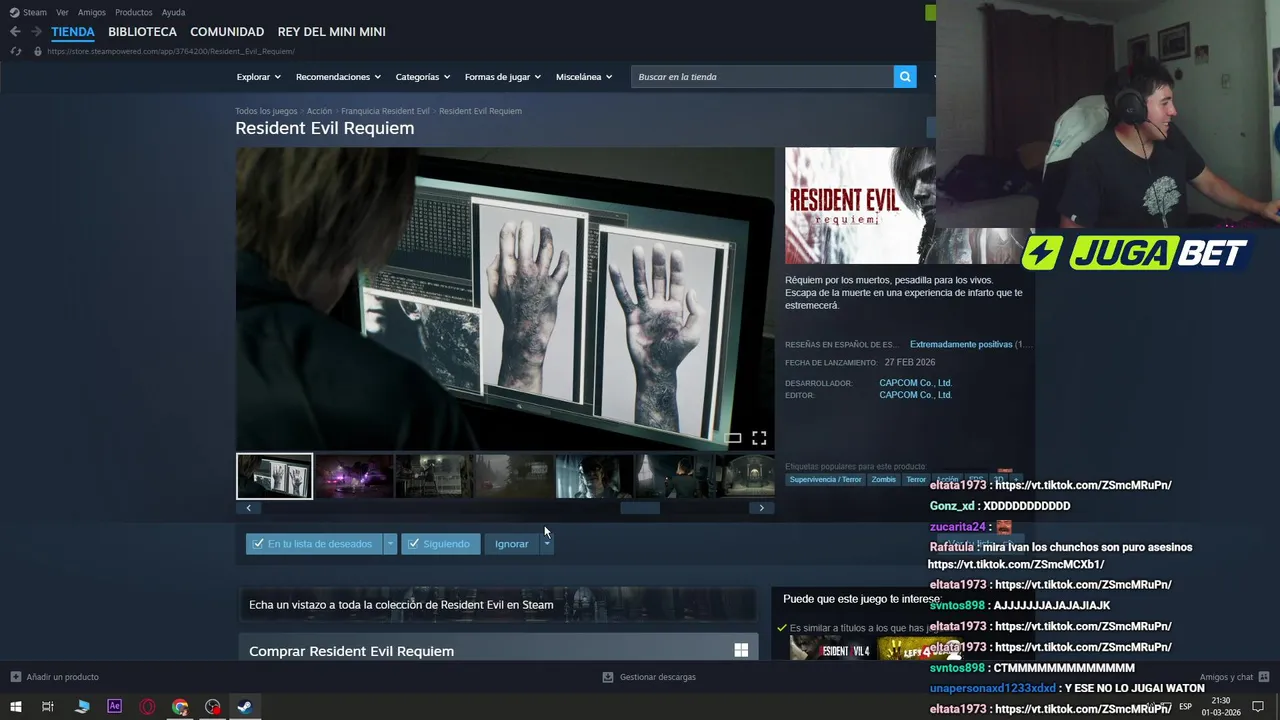This screenshot has height=720, width=1280.
Task: Open the Recomendaciones dropdown menu
Action: click(338, 77)
